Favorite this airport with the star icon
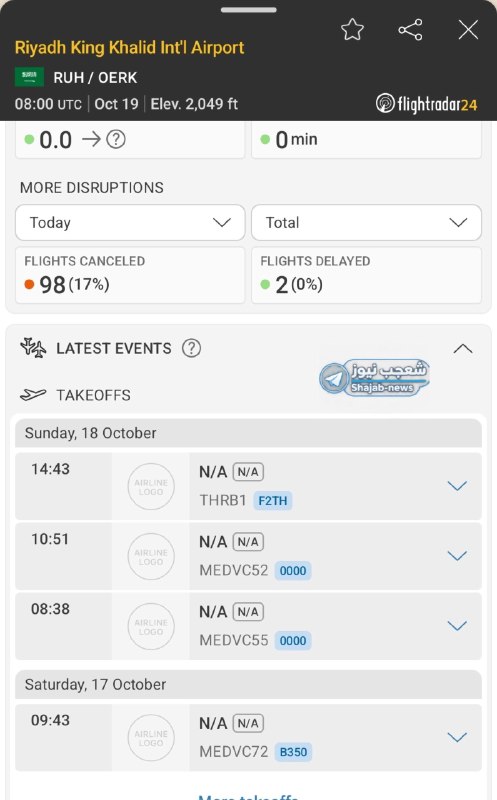Viewport: 497px width, 800px height. point(353,30)
